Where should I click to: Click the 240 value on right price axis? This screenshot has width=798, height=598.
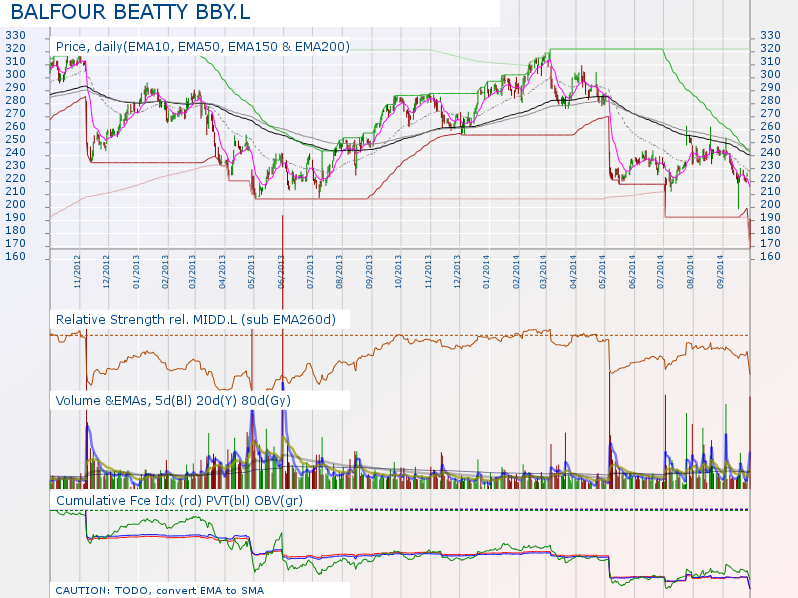pos(771,152)
